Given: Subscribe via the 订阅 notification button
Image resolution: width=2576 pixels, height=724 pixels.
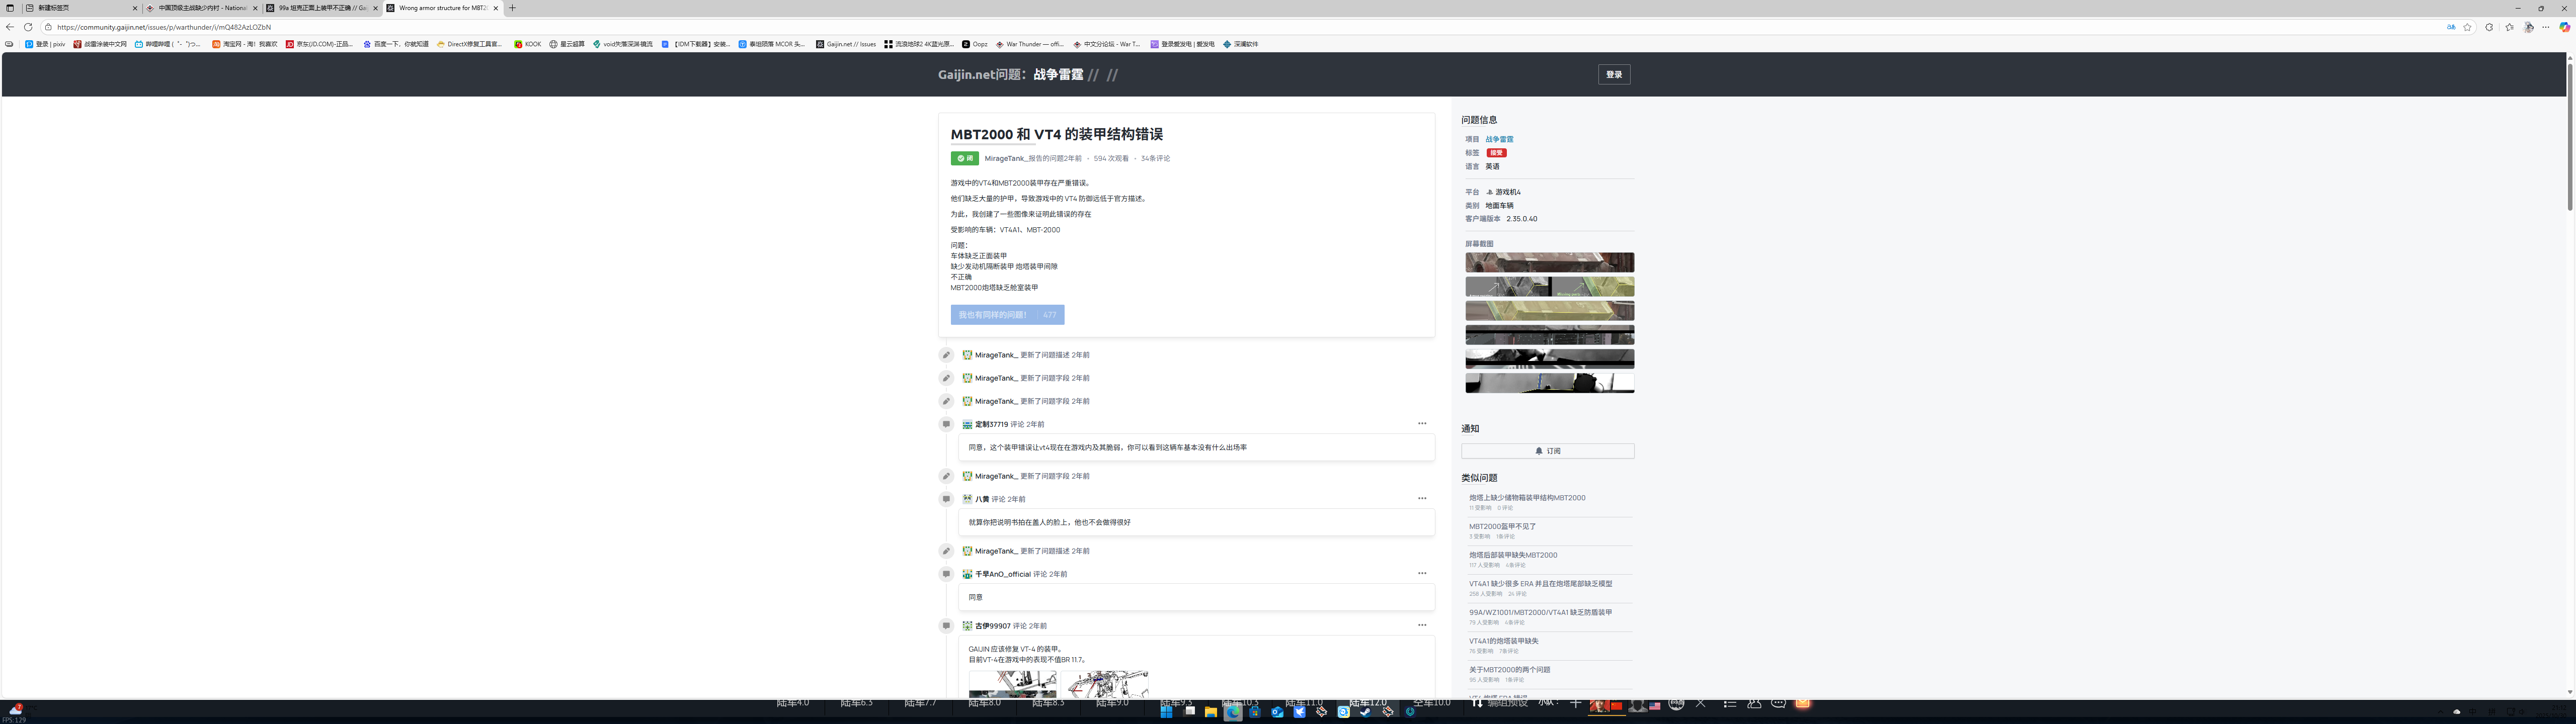Looking at the screenshot, I should (1547, 451).
